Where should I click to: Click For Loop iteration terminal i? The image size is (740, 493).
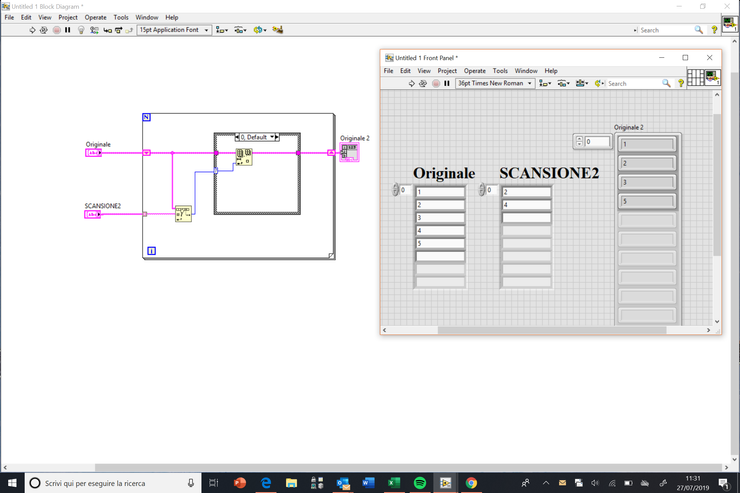point(151,251)
